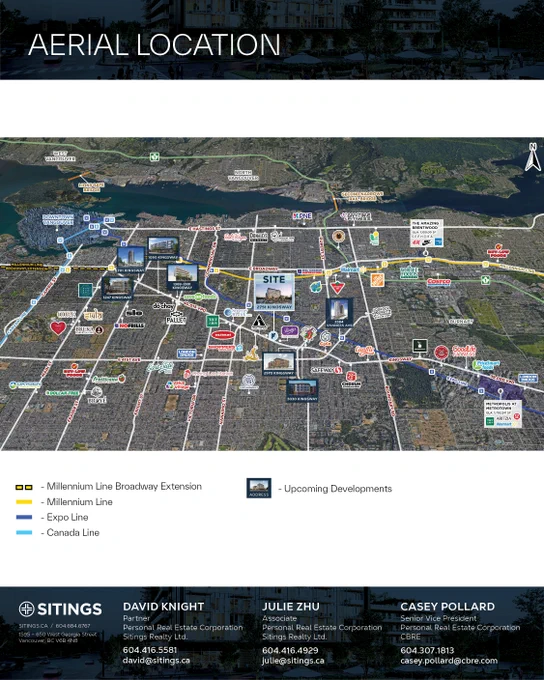Click casey.pollard@cbre.com email link
Viewport: 544px width, 680px height.
click(x=449, y=661)
